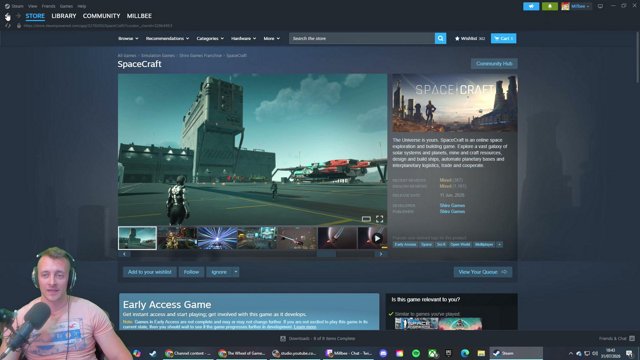Click the Early Access tag
The width and height of the screenshot is (640, 360).
[405, 244]
